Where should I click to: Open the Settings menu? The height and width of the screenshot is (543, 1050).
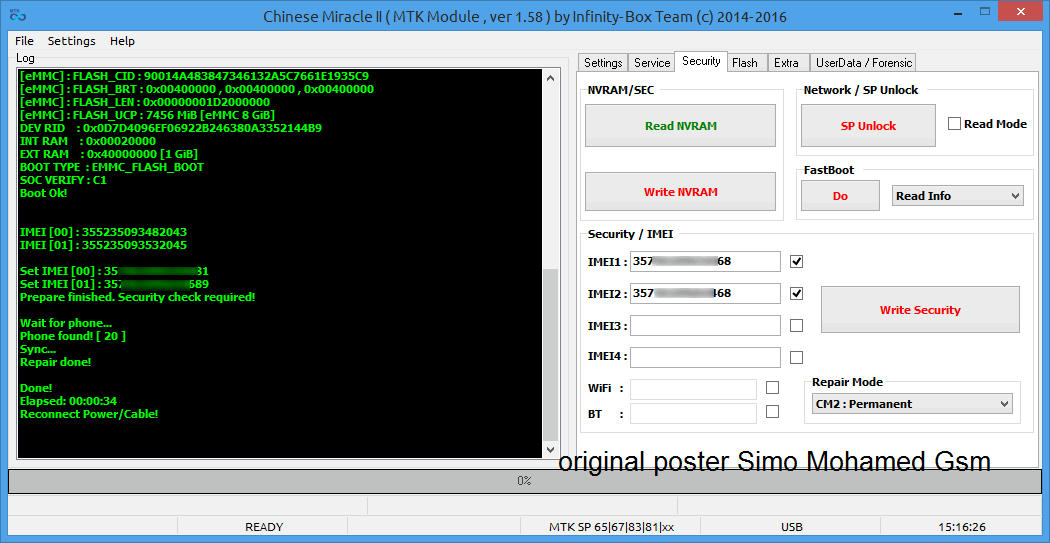[x=72, y=41]
